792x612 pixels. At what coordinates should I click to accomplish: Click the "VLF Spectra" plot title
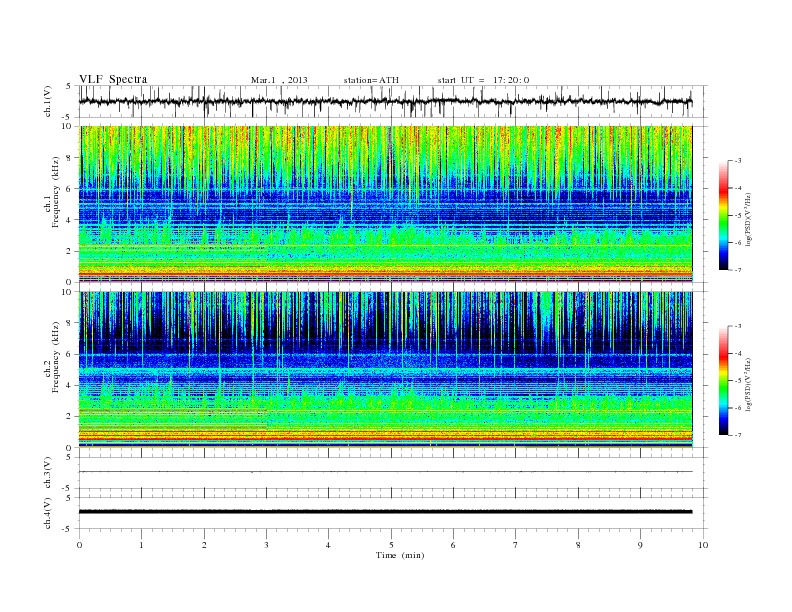pyautogui.click(x=113, y=79)
